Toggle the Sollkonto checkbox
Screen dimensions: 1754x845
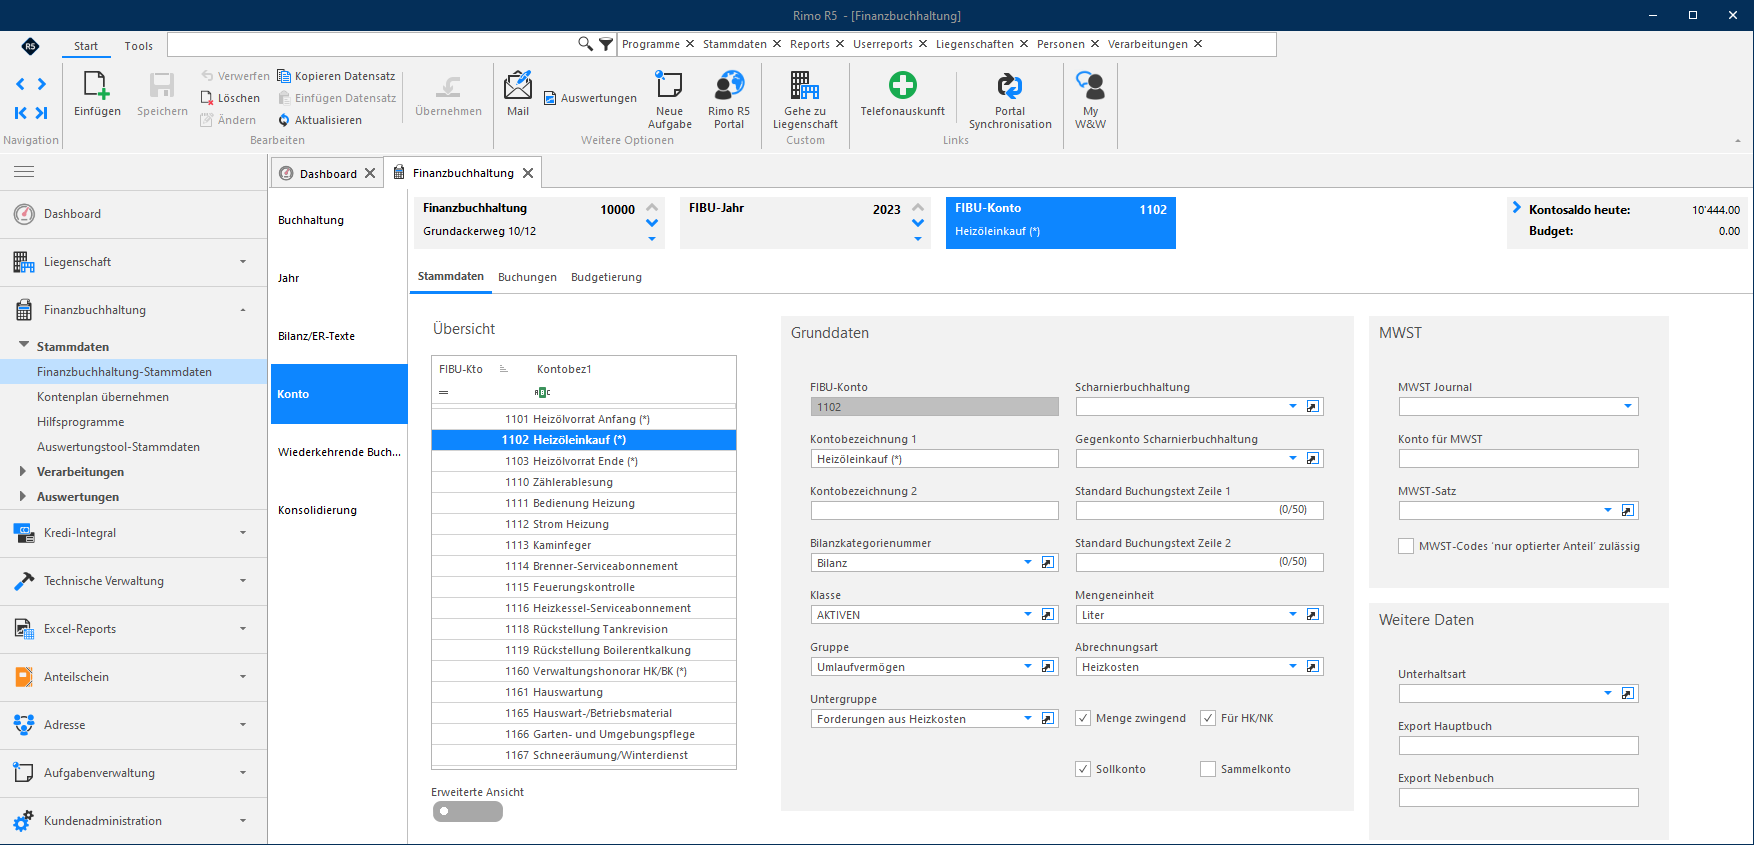pyautogui.click(x=1083, y=769)
